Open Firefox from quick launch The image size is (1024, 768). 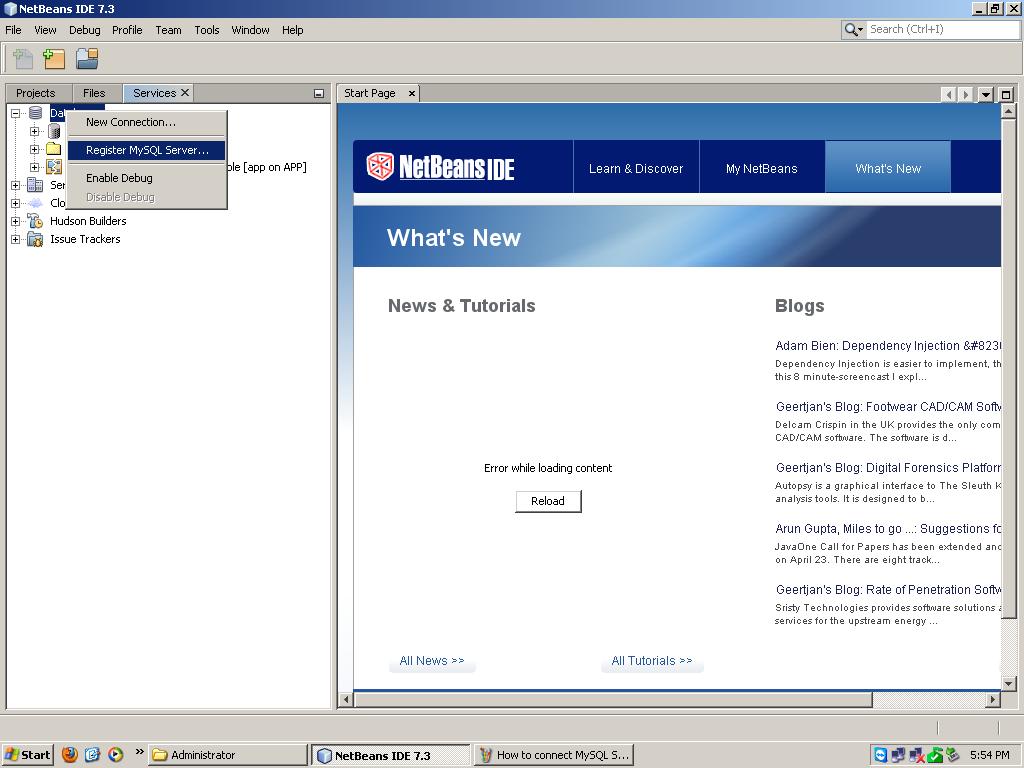pos(70,755)
